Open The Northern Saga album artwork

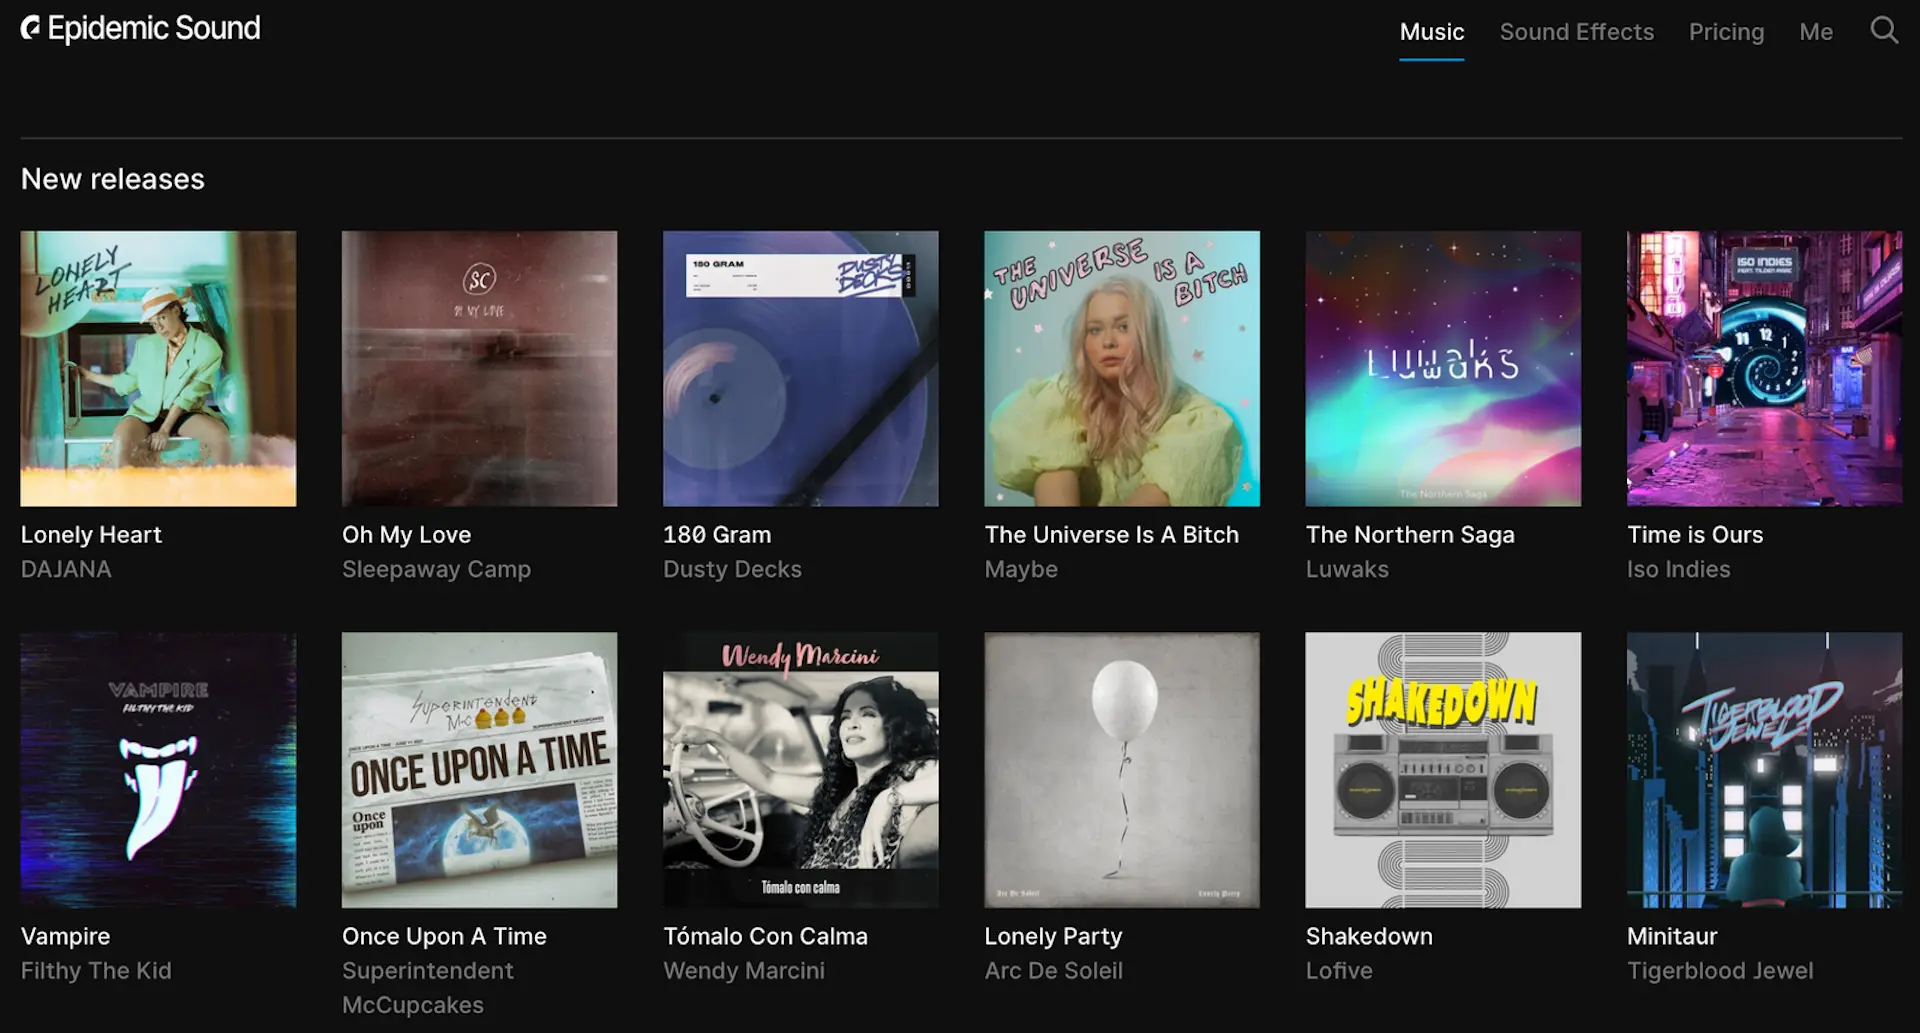(1443, 369)
